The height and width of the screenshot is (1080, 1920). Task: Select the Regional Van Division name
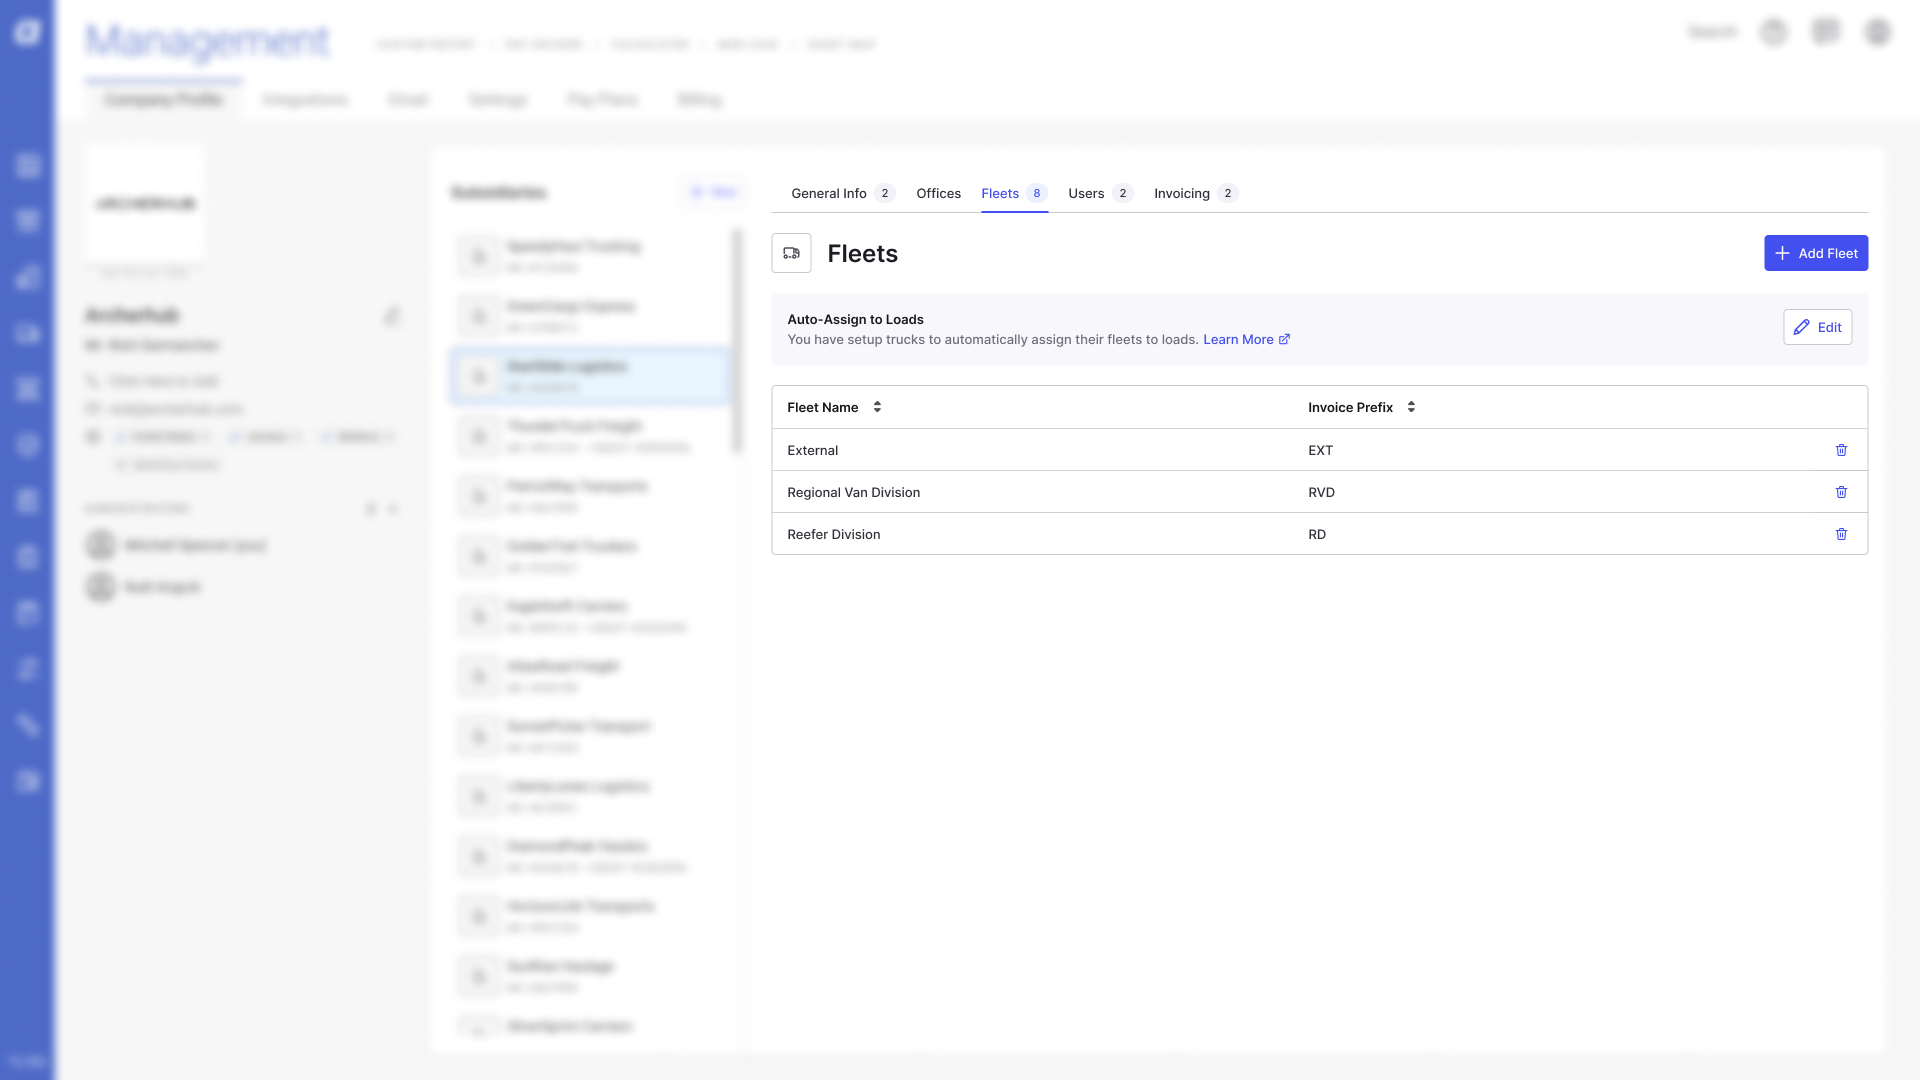tap(853, 492)
